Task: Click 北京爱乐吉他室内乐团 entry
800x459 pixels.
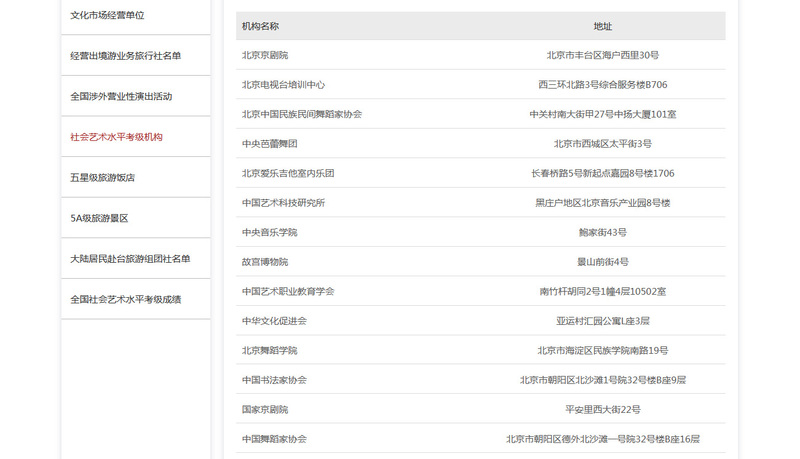Action: 288,173
